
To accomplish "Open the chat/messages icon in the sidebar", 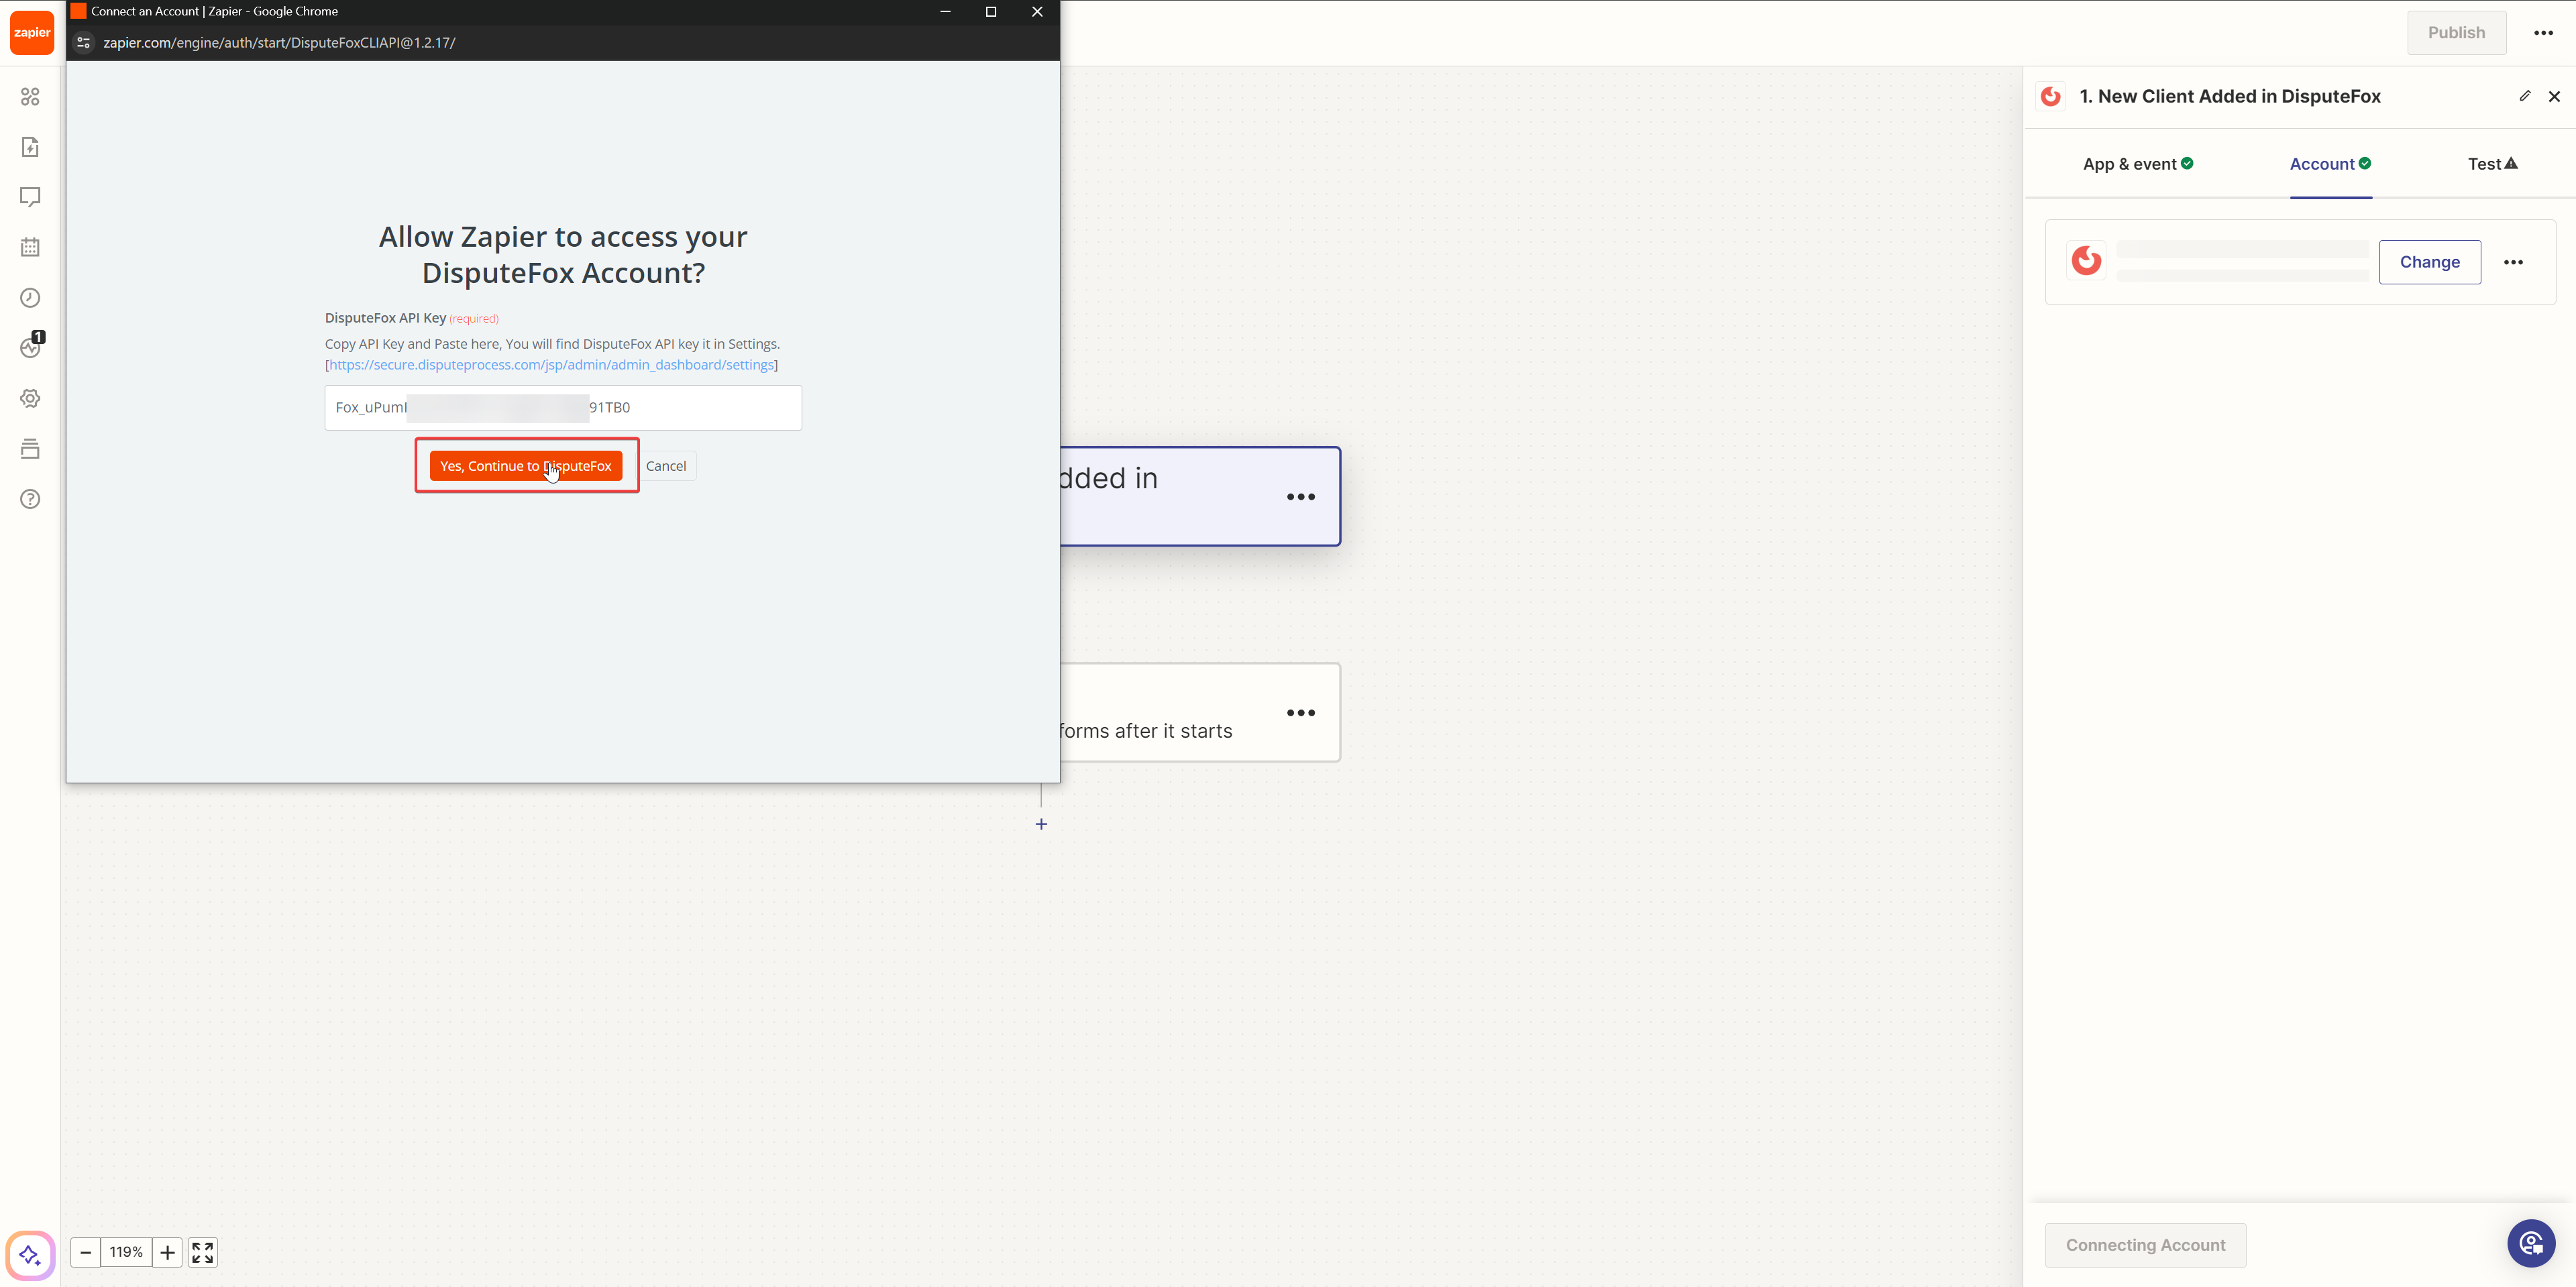I will tap(30, 197).
